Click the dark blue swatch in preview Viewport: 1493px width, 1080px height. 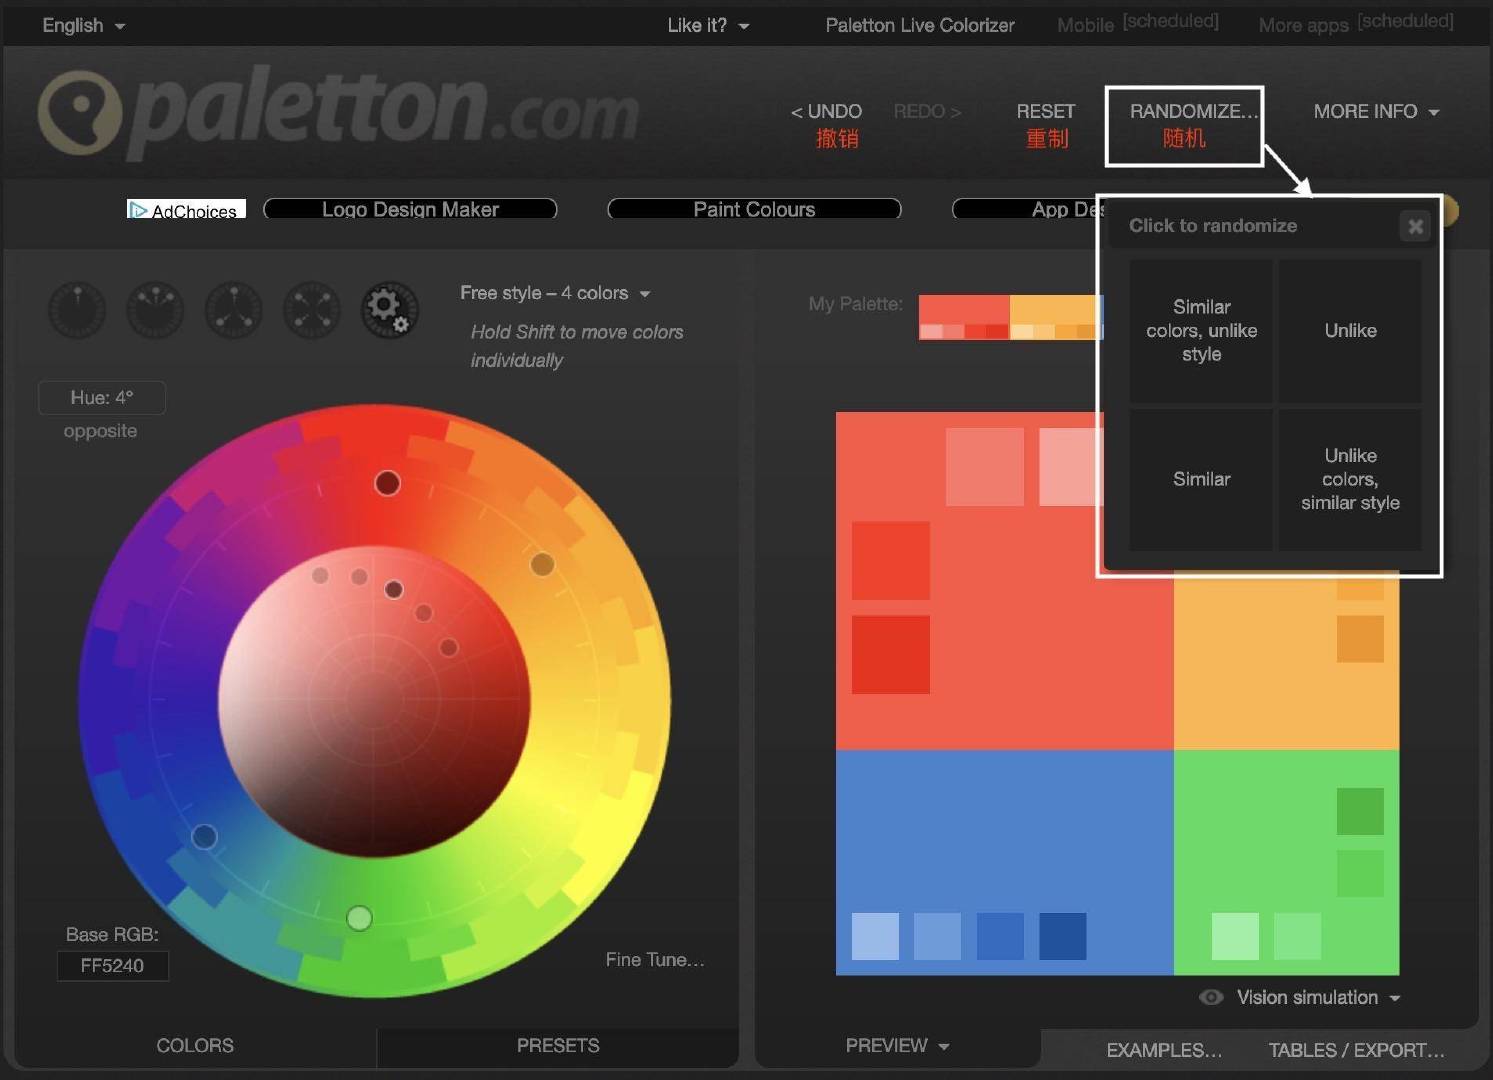[1062, 936]
